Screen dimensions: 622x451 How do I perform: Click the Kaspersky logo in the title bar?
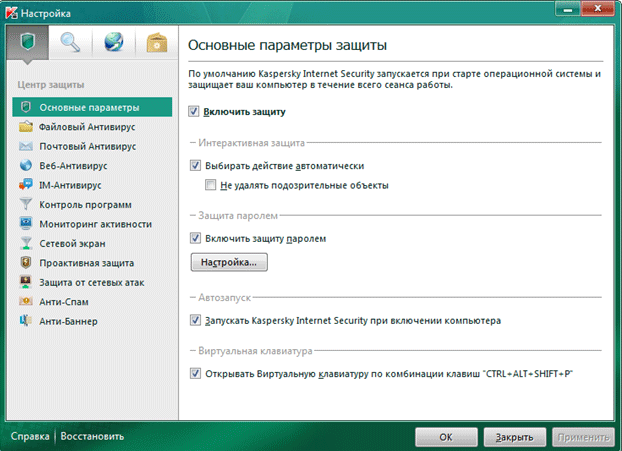12,13
